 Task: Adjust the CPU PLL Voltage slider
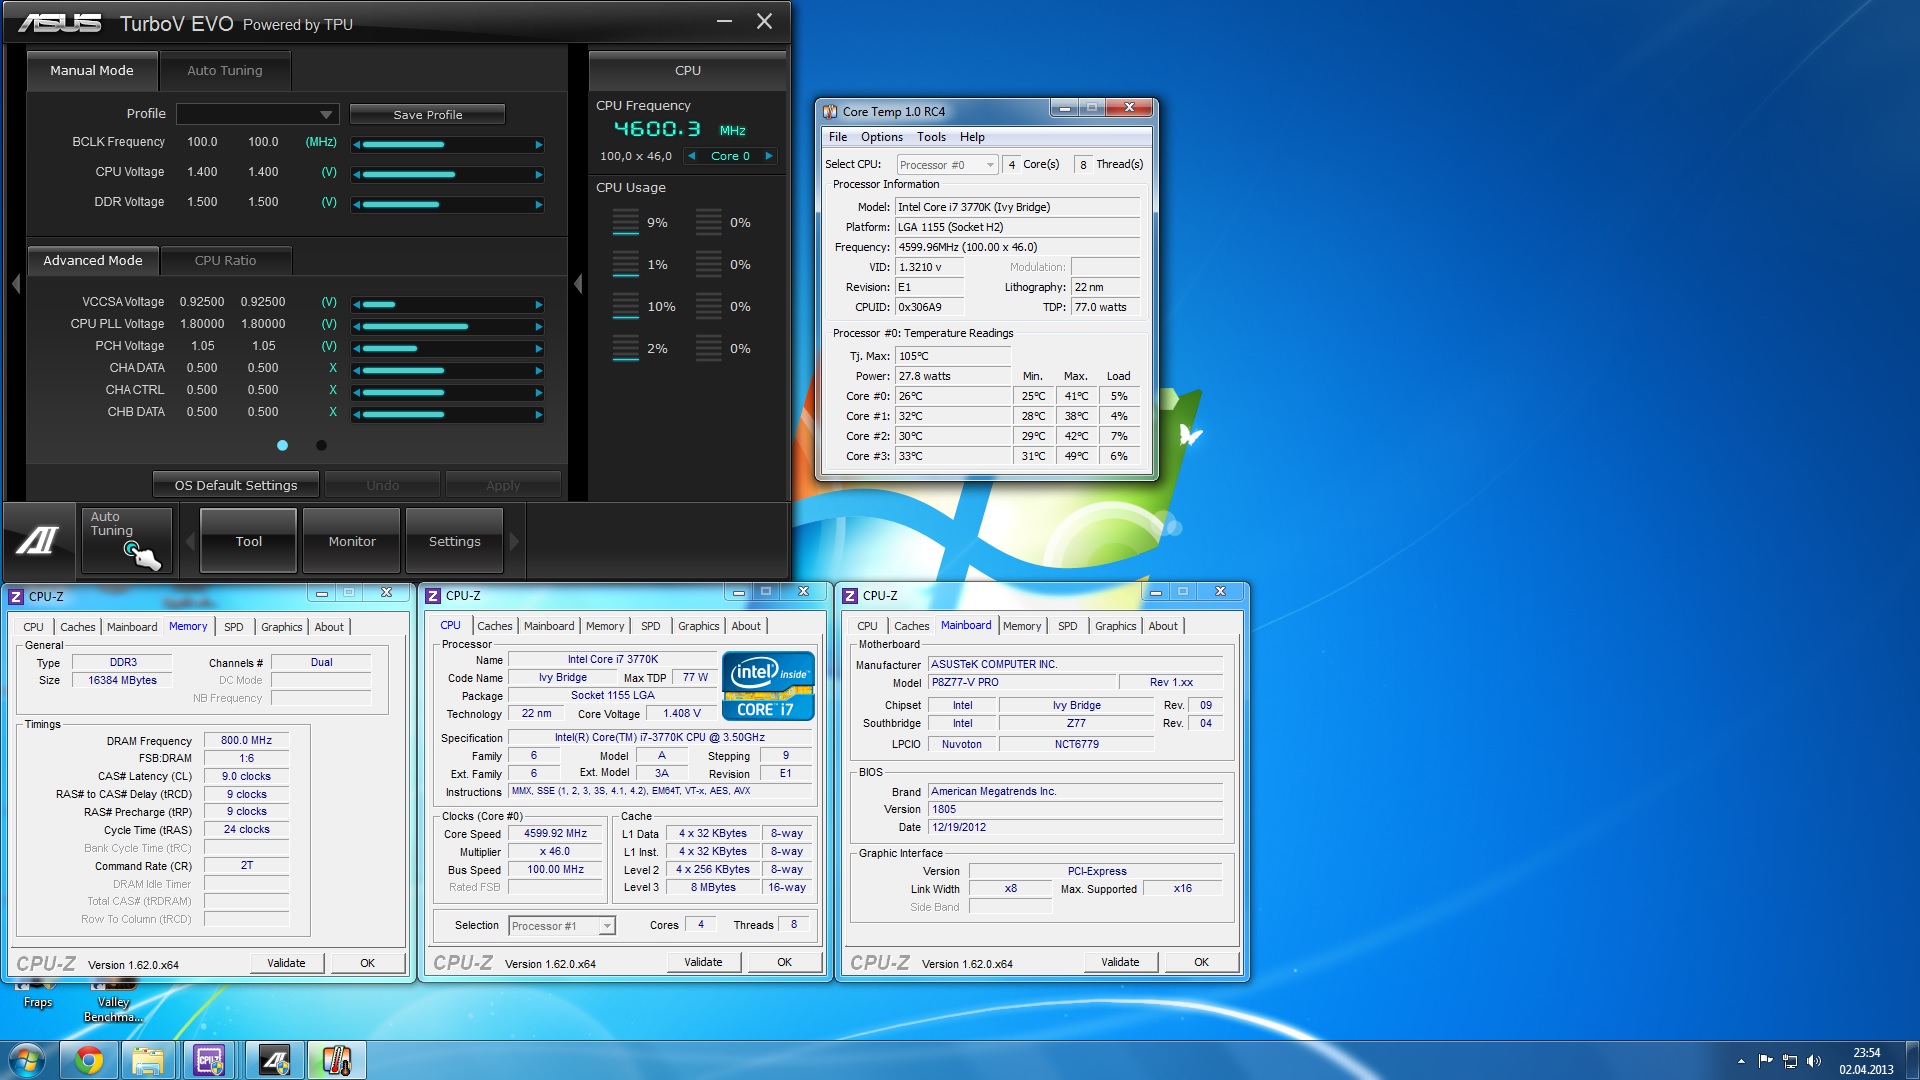(x=448, y=326)
